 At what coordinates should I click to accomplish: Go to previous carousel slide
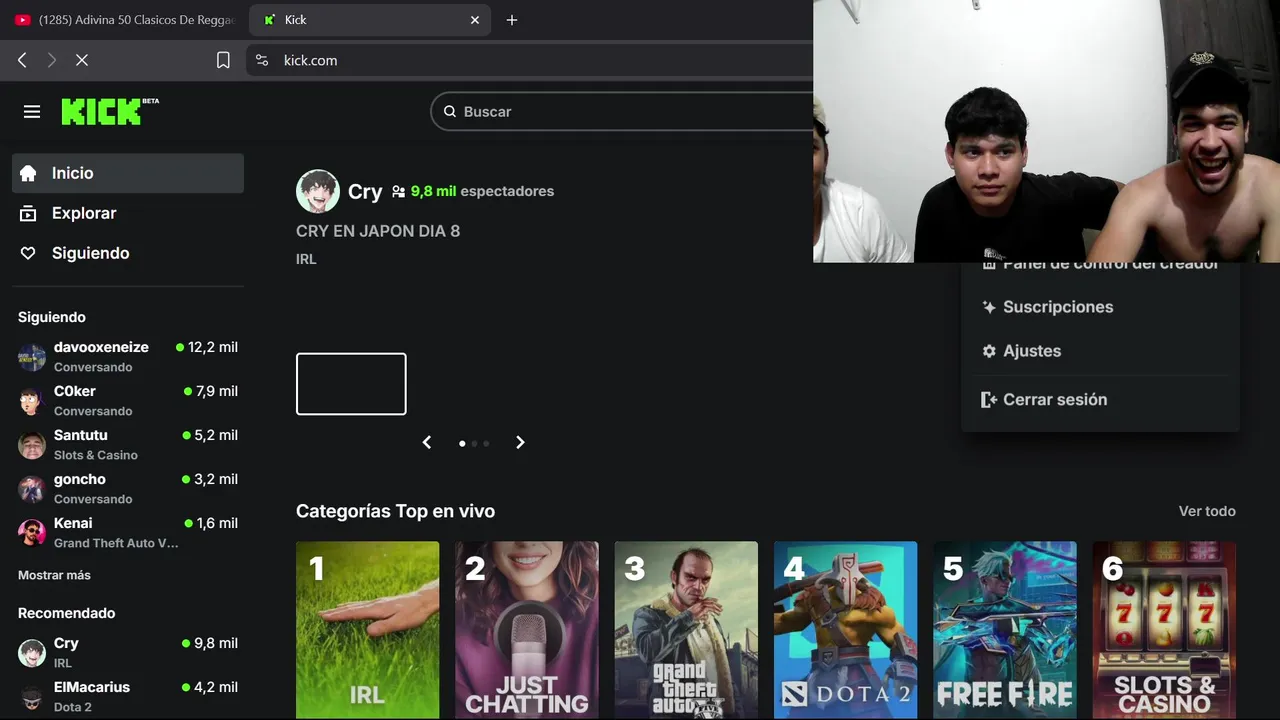427,442
